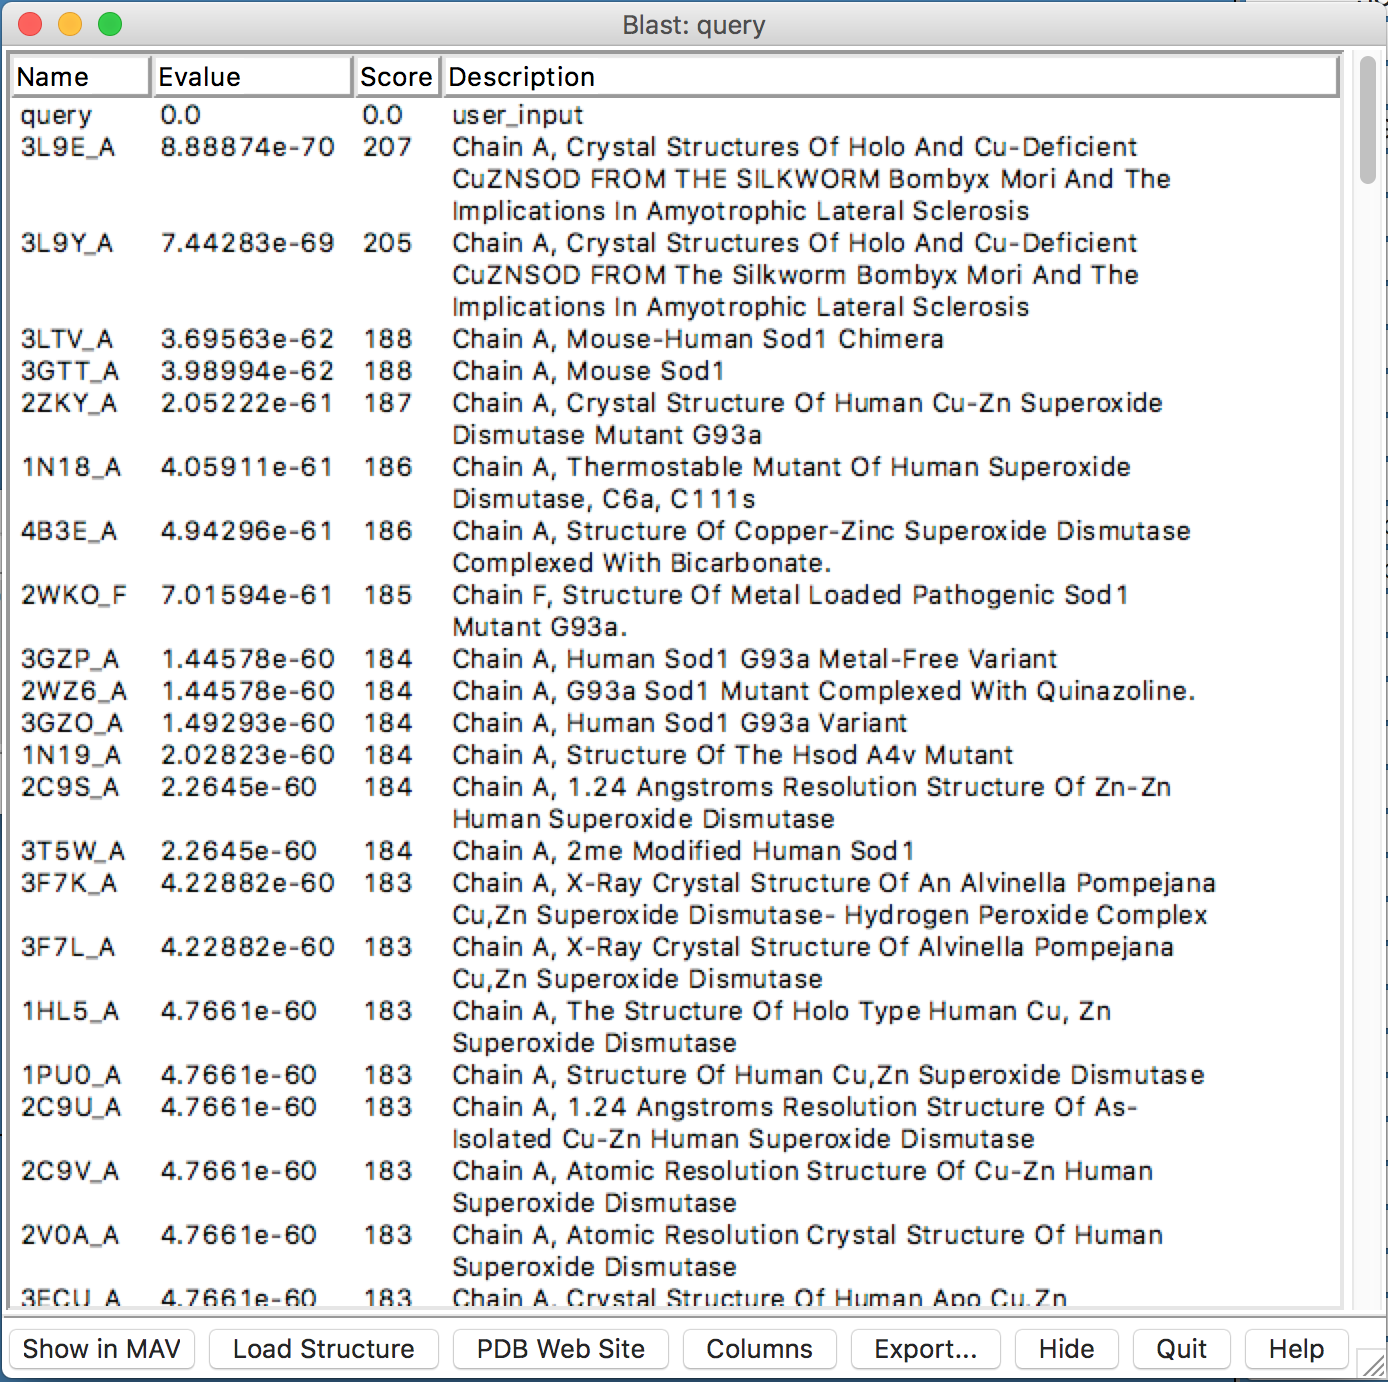Viewport: 1388px width, 1382px height.
Task: Click the green zoom window button
Action: click(x=110, y=25)
